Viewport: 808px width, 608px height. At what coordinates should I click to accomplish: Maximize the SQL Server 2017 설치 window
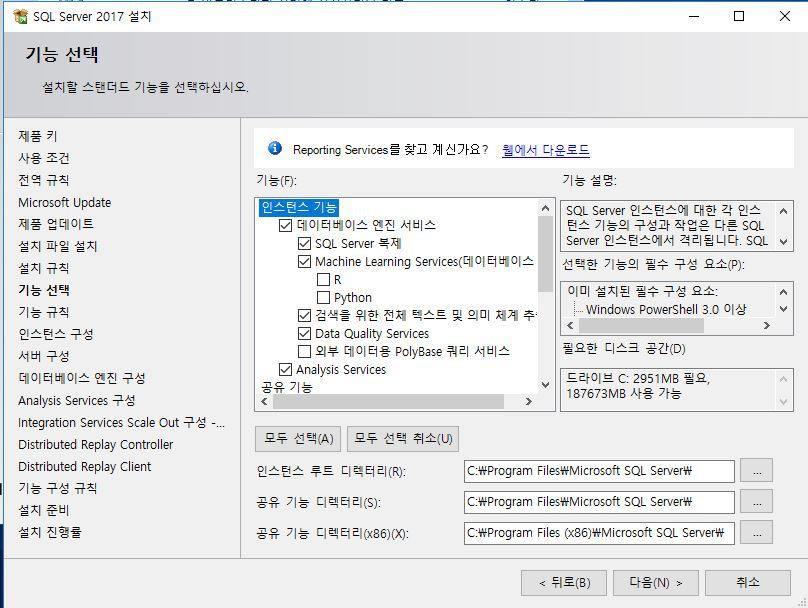pyautogui.click(x=739, y=16)
